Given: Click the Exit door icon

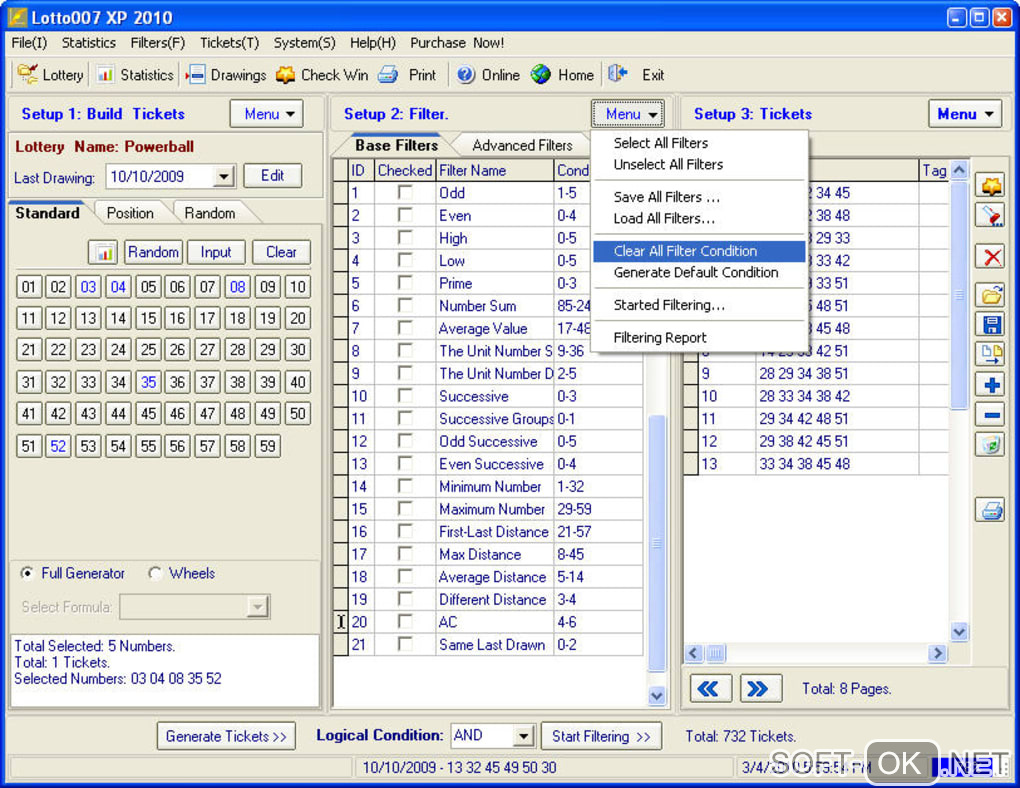Looking at the screenshot, I should pos(618,74).
